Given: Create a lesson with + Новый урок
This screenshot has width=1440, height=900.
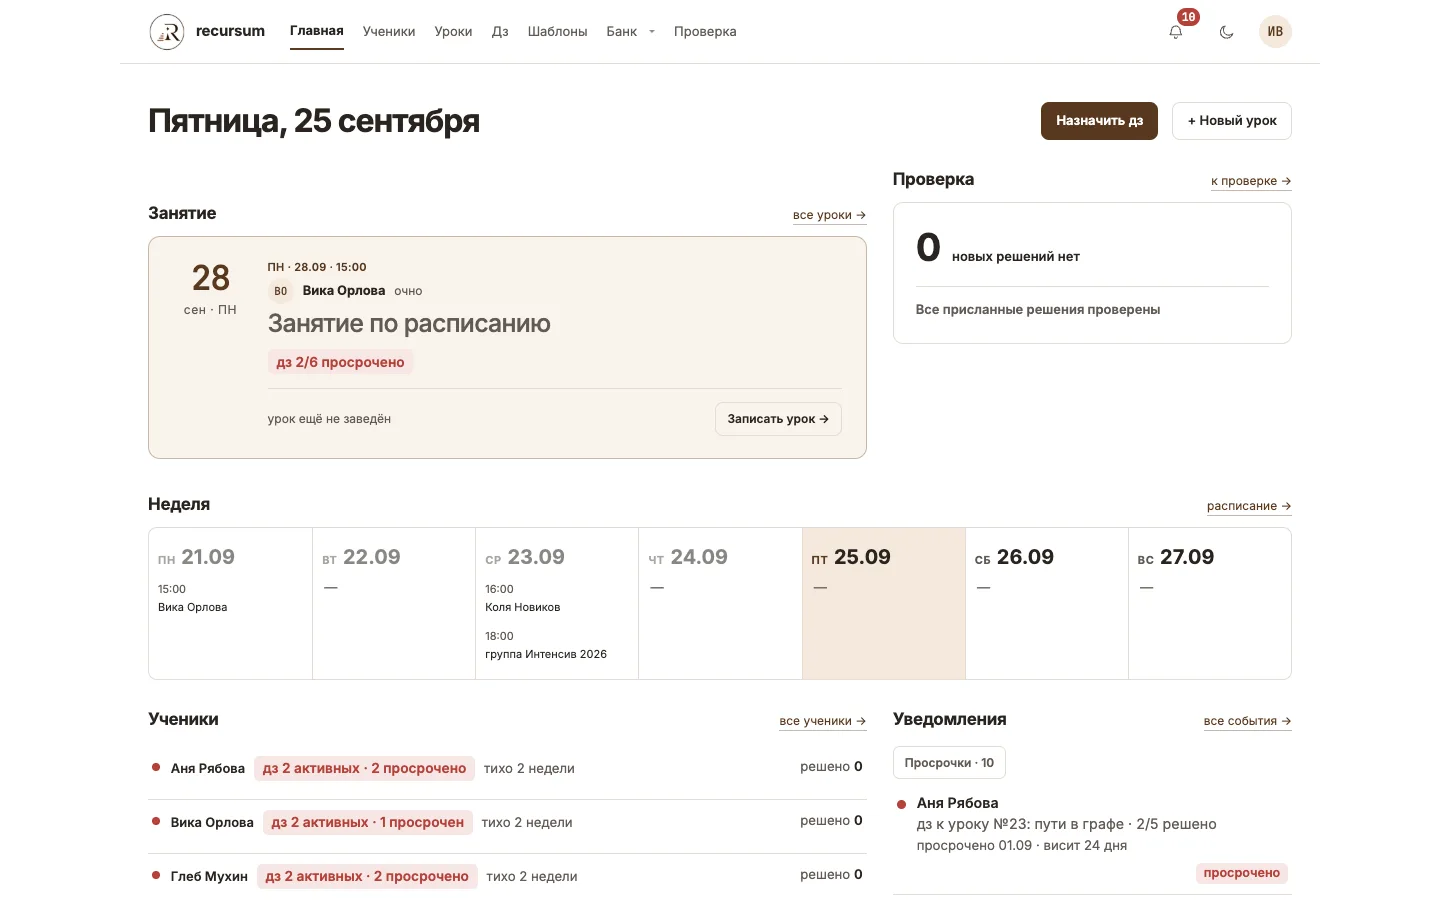Looking at the screenshot, I should [1232, 121].
